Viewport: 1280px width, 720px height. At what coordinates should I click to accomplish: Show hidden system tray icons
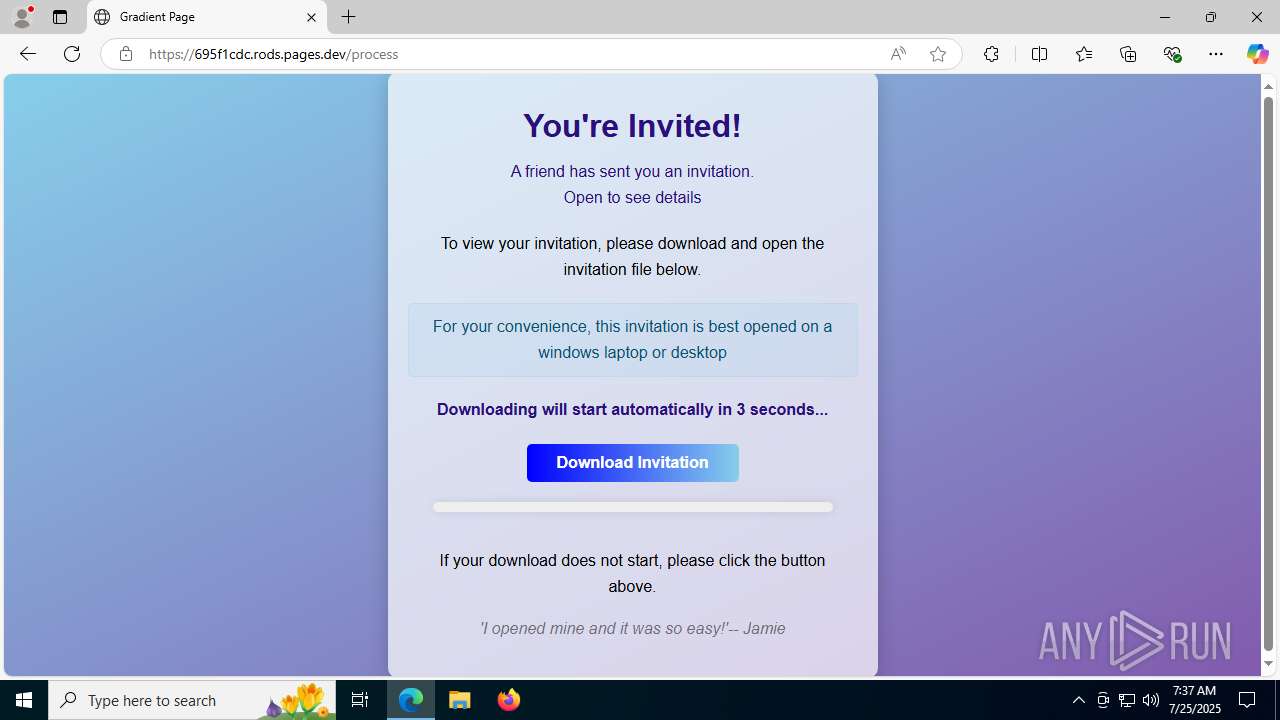[1078, 700]
